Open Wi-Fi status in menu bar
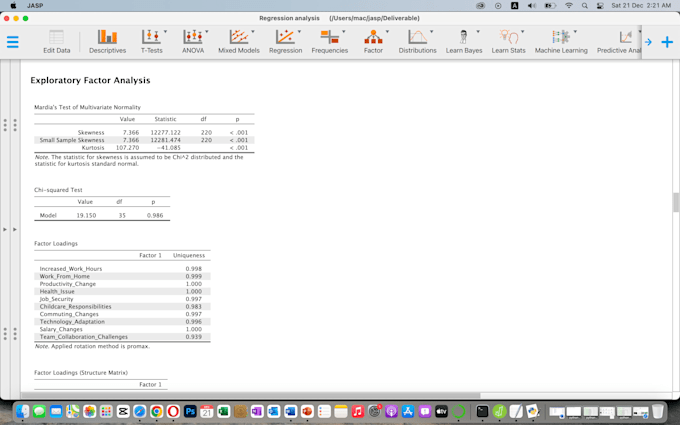 tap(569, 6)
